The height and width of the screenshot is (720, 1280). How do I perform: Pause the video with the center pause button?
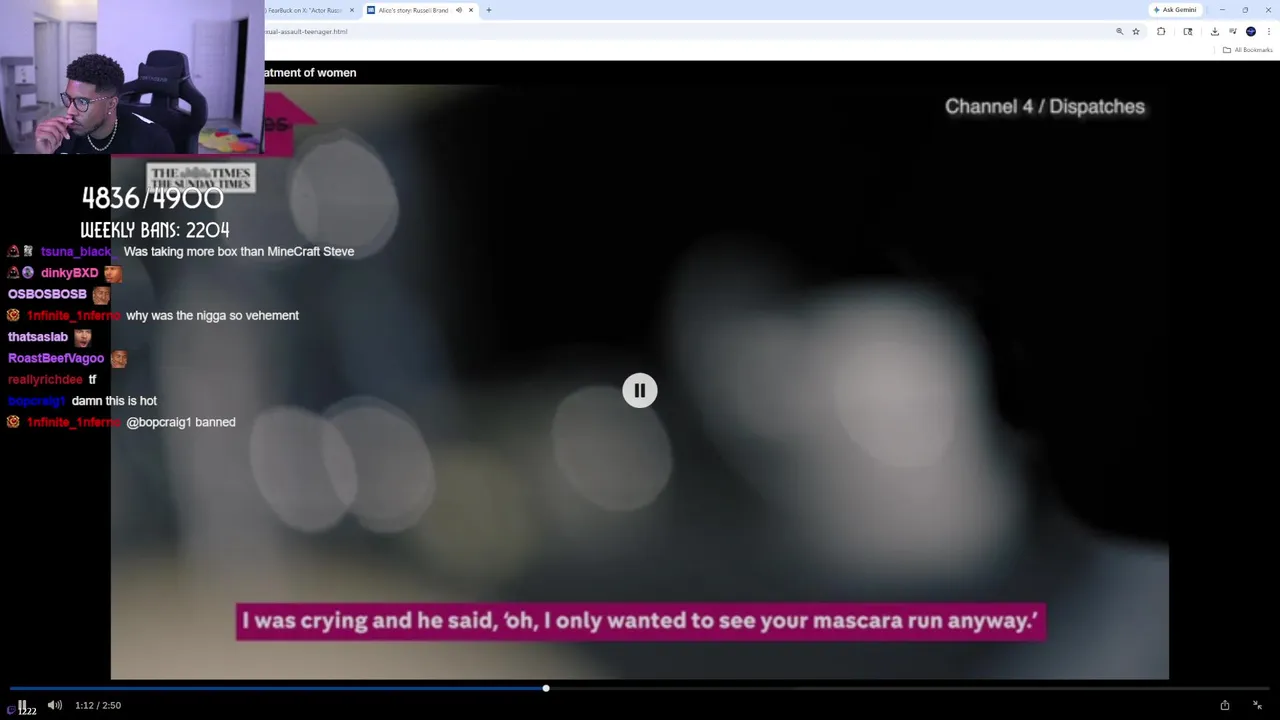tap(640, 390)
